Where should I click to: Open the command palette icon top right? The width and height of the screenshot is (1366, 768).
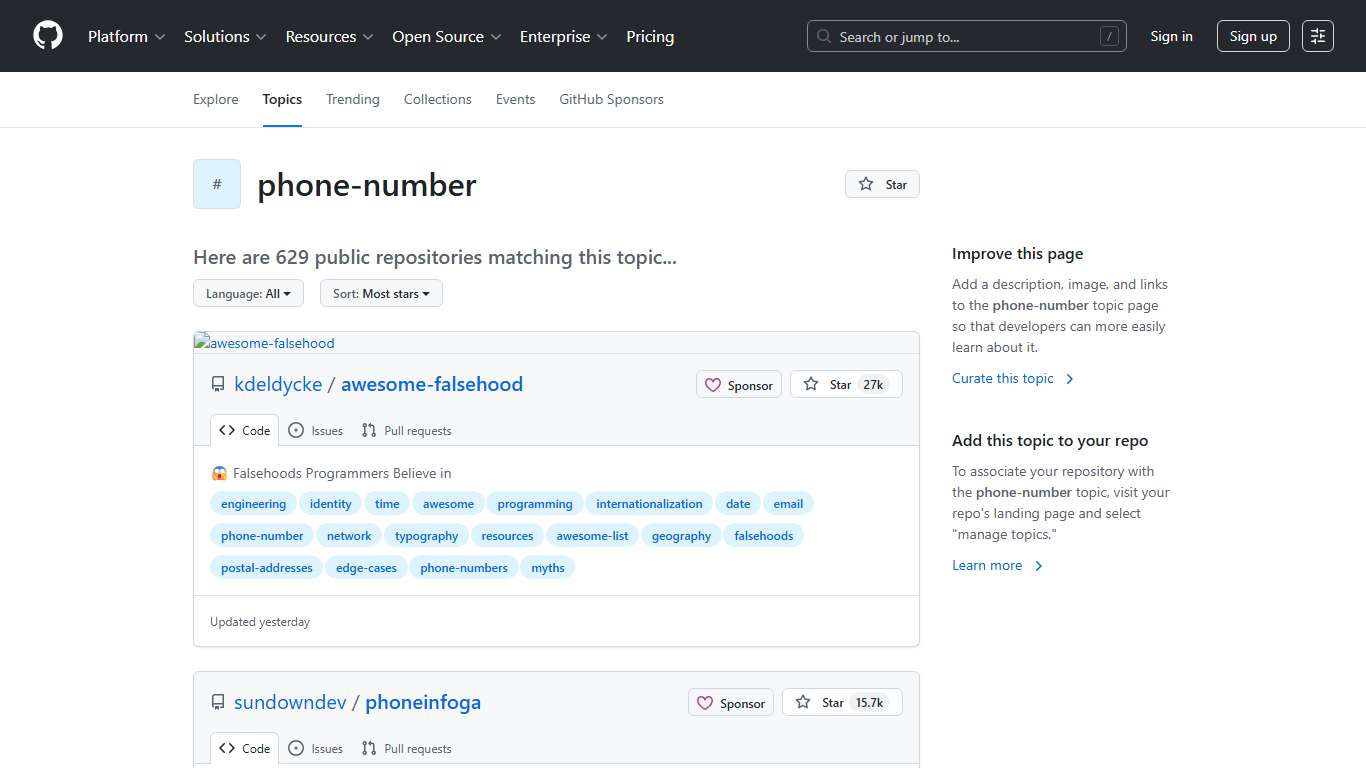click(1317, 36)
